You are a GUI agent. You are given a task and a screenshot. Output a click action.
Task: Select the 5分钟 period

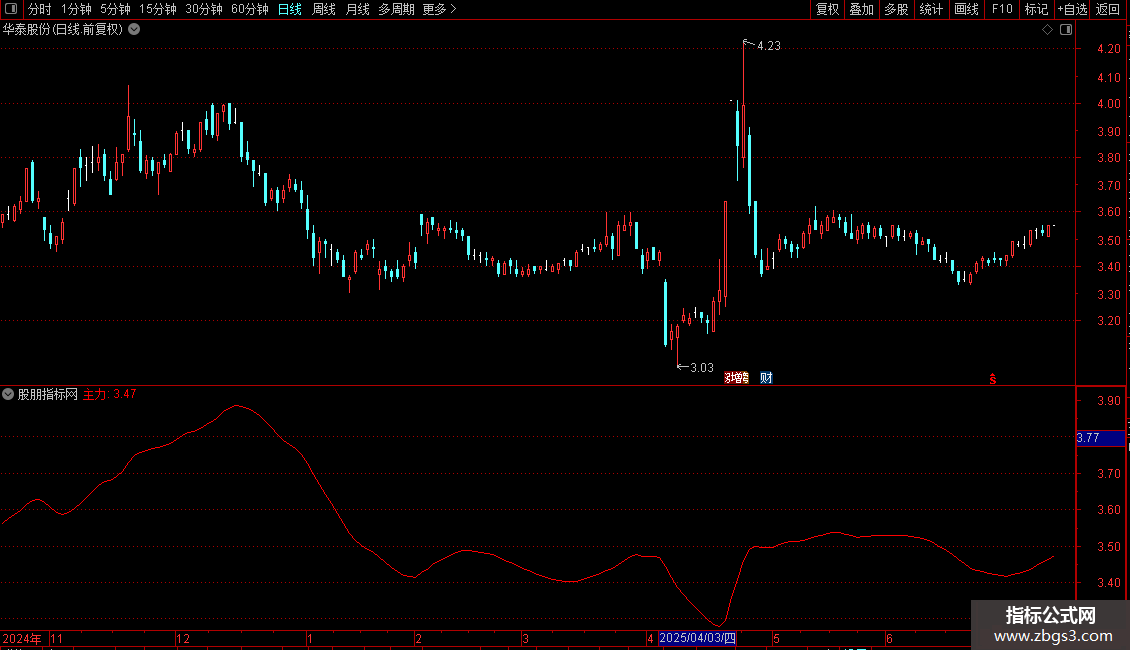pos(115,9)
